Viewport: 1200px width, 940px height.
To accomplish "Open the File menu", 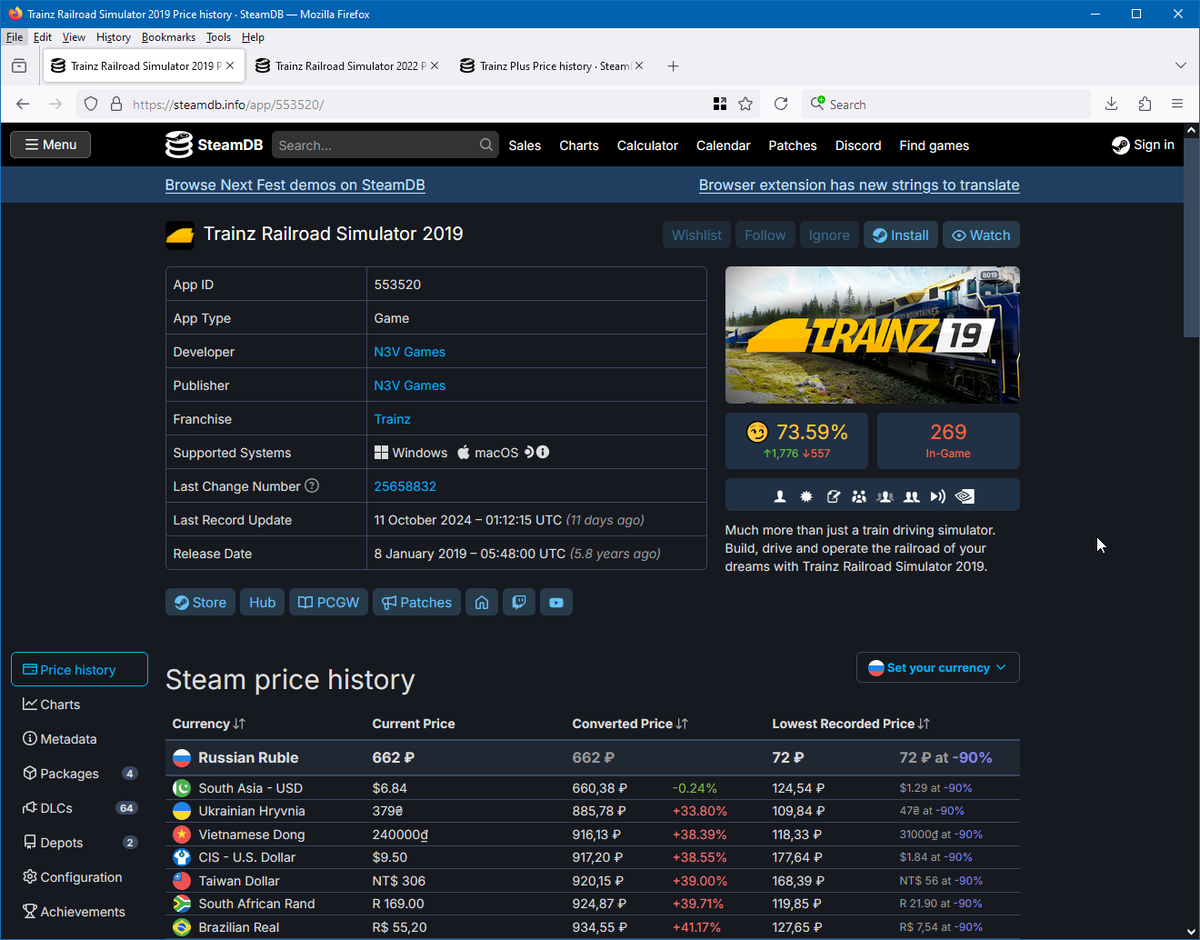I will click(14, 37).
